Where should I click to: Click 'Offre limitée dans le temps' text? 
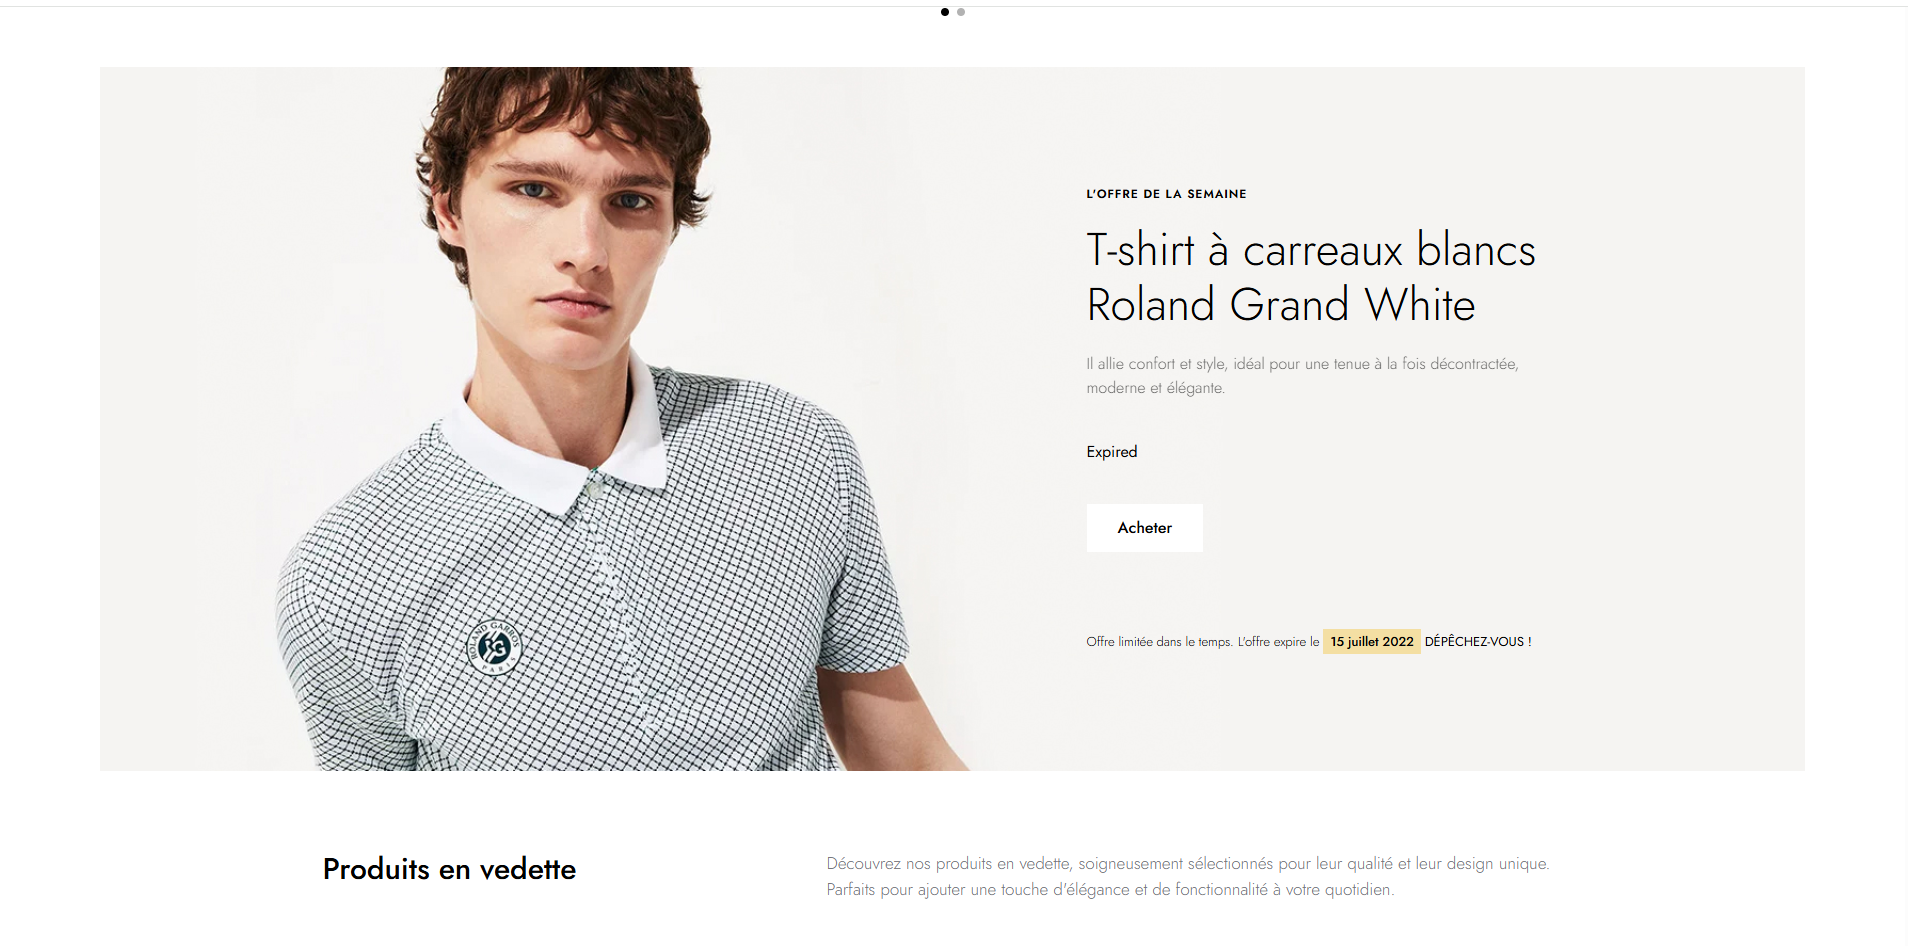point(1159,642)
